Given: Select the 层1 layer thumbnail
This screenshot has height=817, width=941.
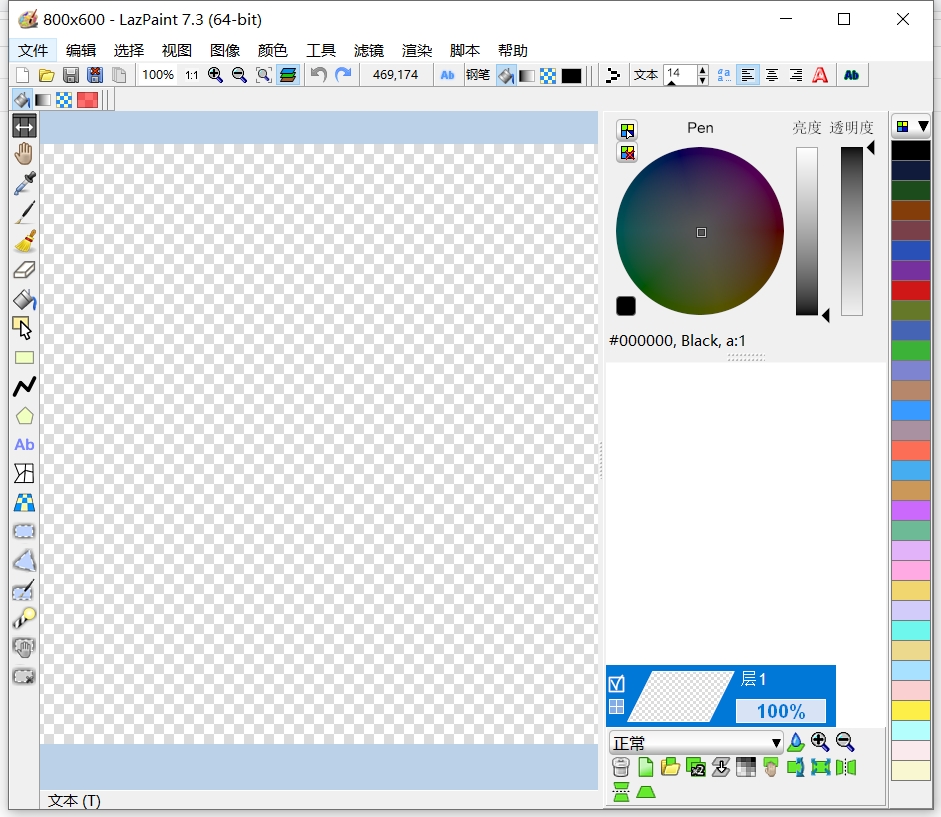Looking at the screenshot, I should point(683,696).
